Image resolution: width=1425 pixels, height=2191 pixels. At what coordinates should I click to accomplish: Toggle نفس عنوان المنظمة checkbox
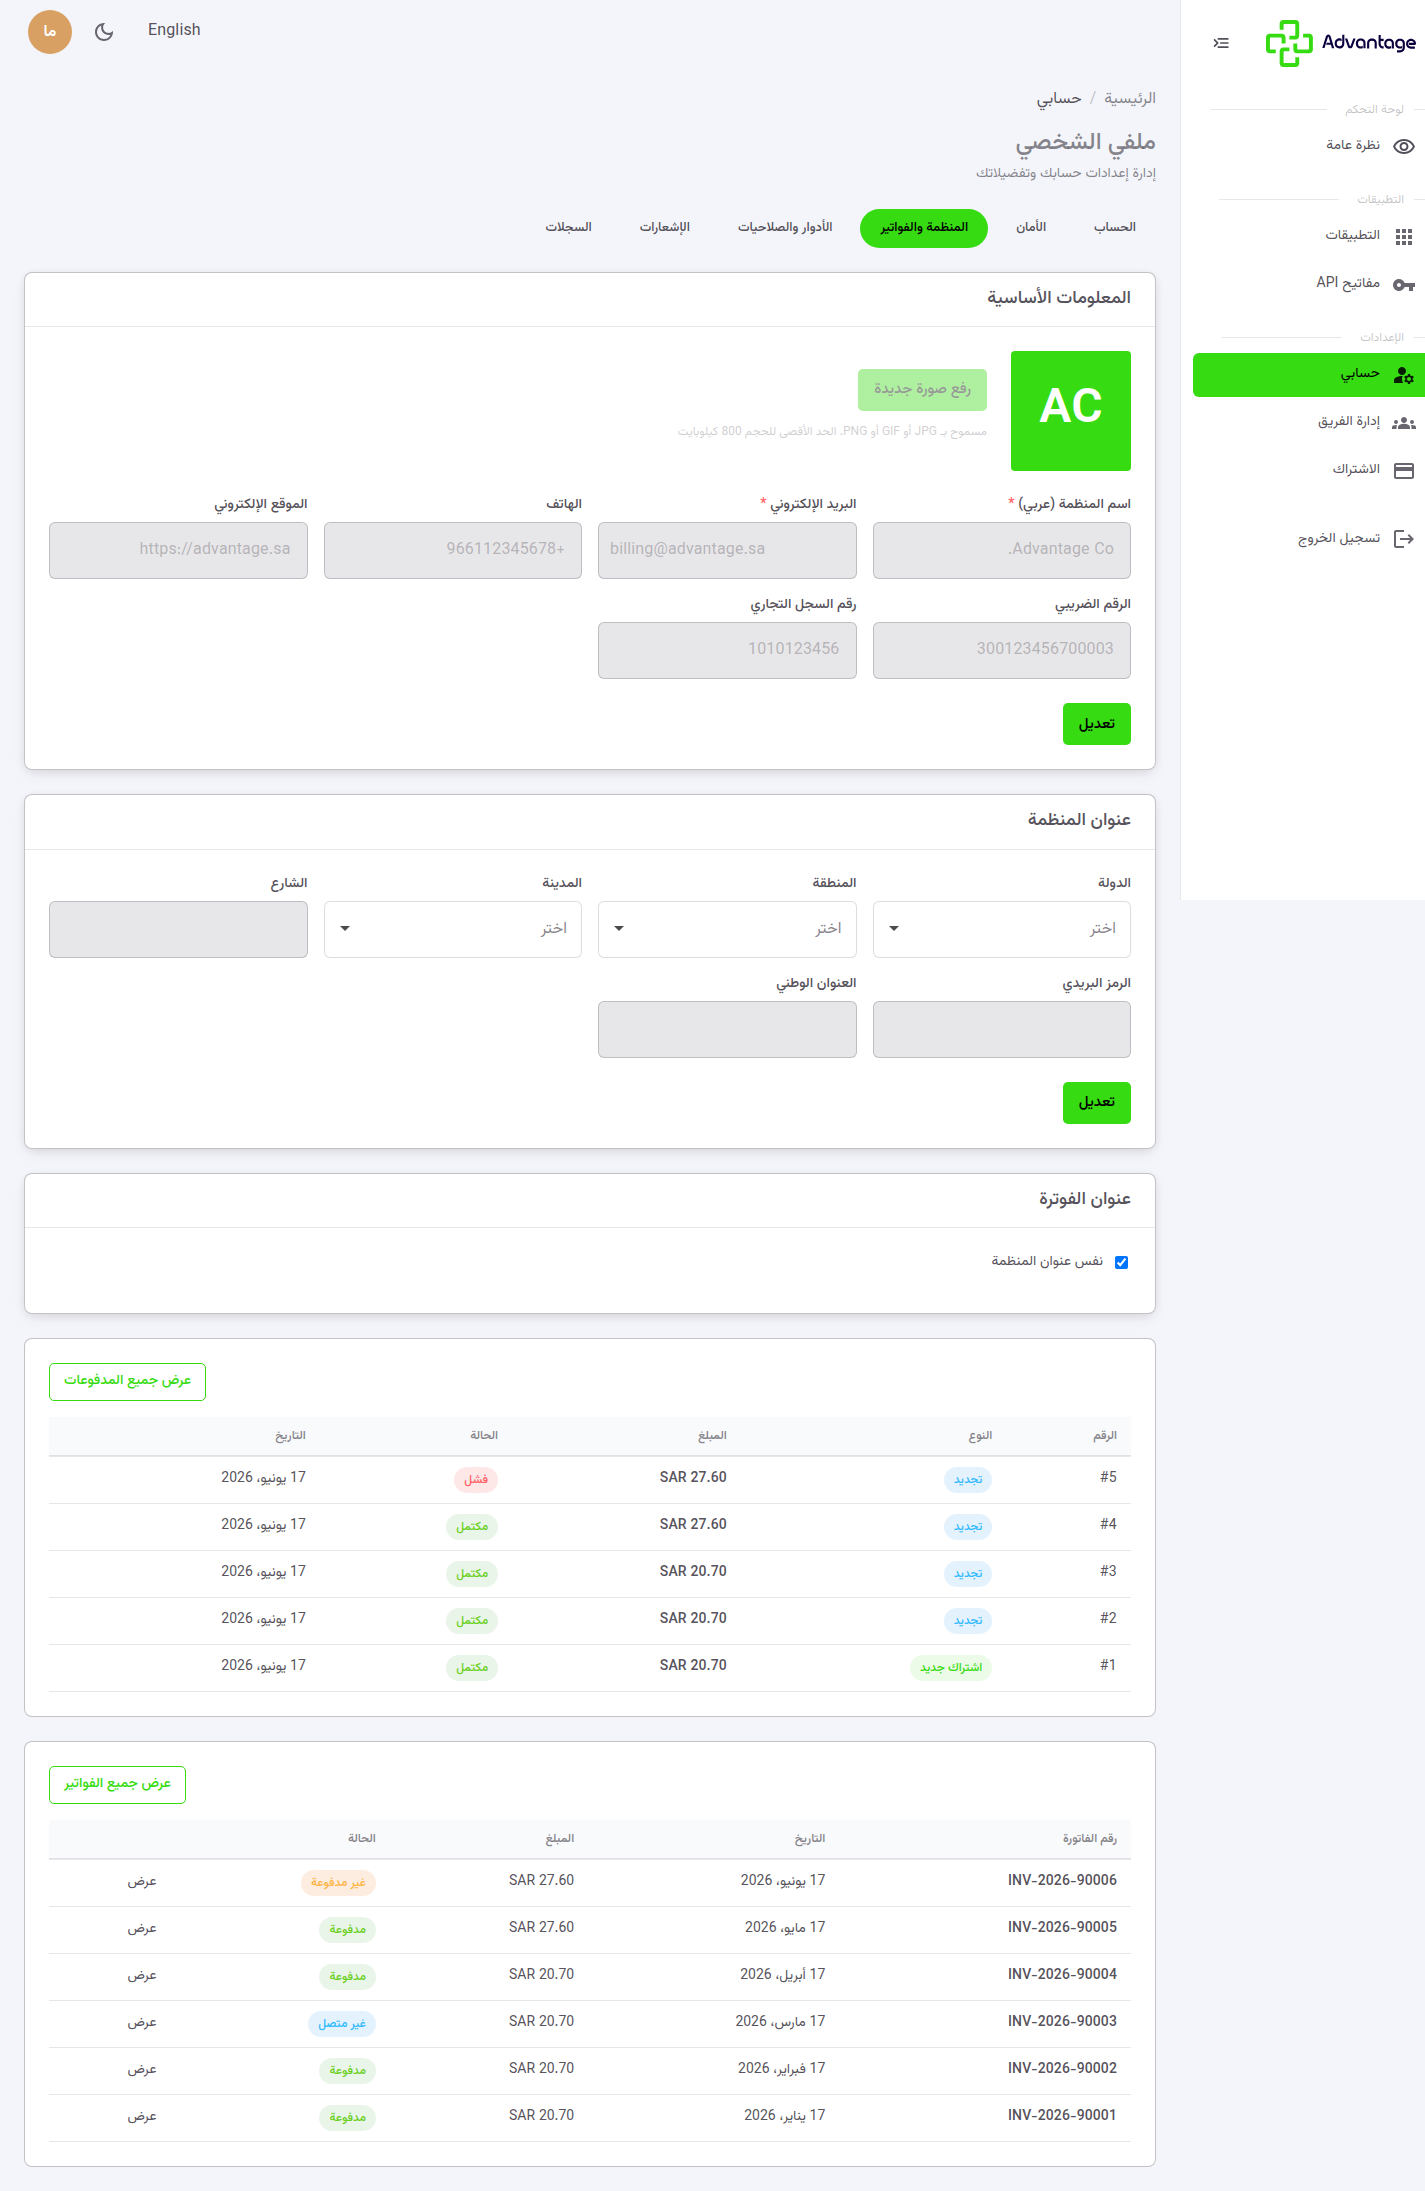click(x=1121, y=1262)
